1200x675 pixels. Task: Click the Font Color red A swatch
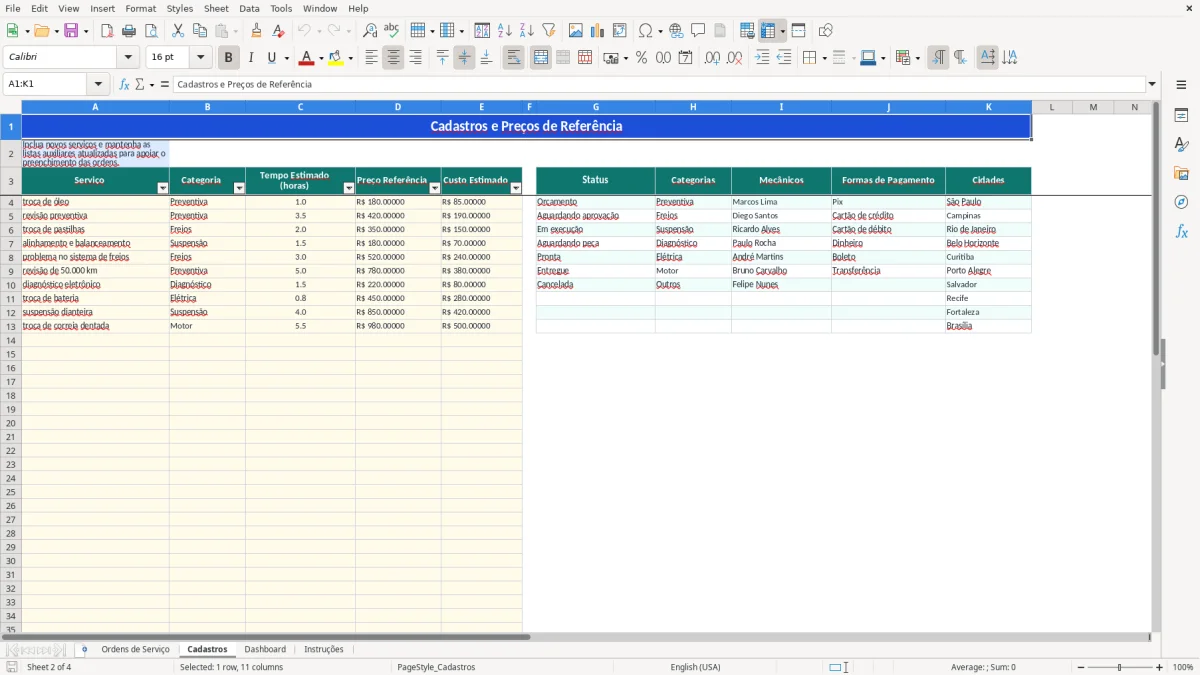pos(307,58)
